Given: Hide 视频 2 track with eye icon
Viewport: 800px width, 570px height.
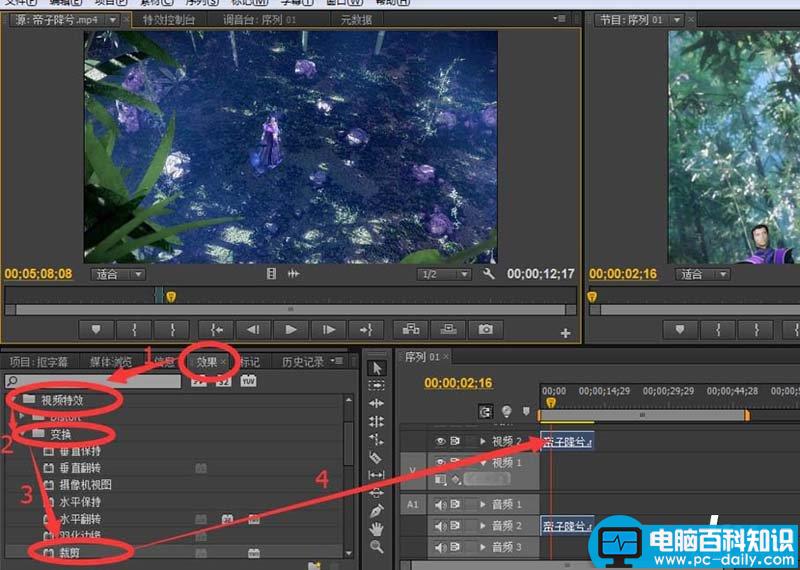Looking at the screenshot, I should pyautogui.click(x=440, y=441).
